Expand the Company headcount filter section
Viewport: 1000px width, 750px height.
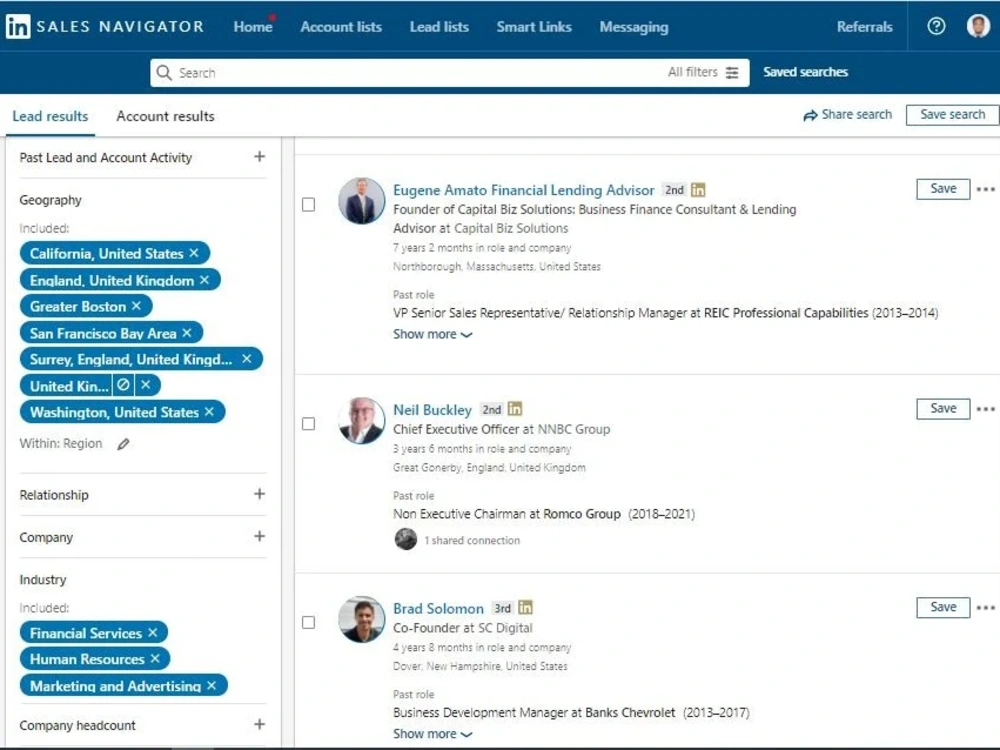260,724
